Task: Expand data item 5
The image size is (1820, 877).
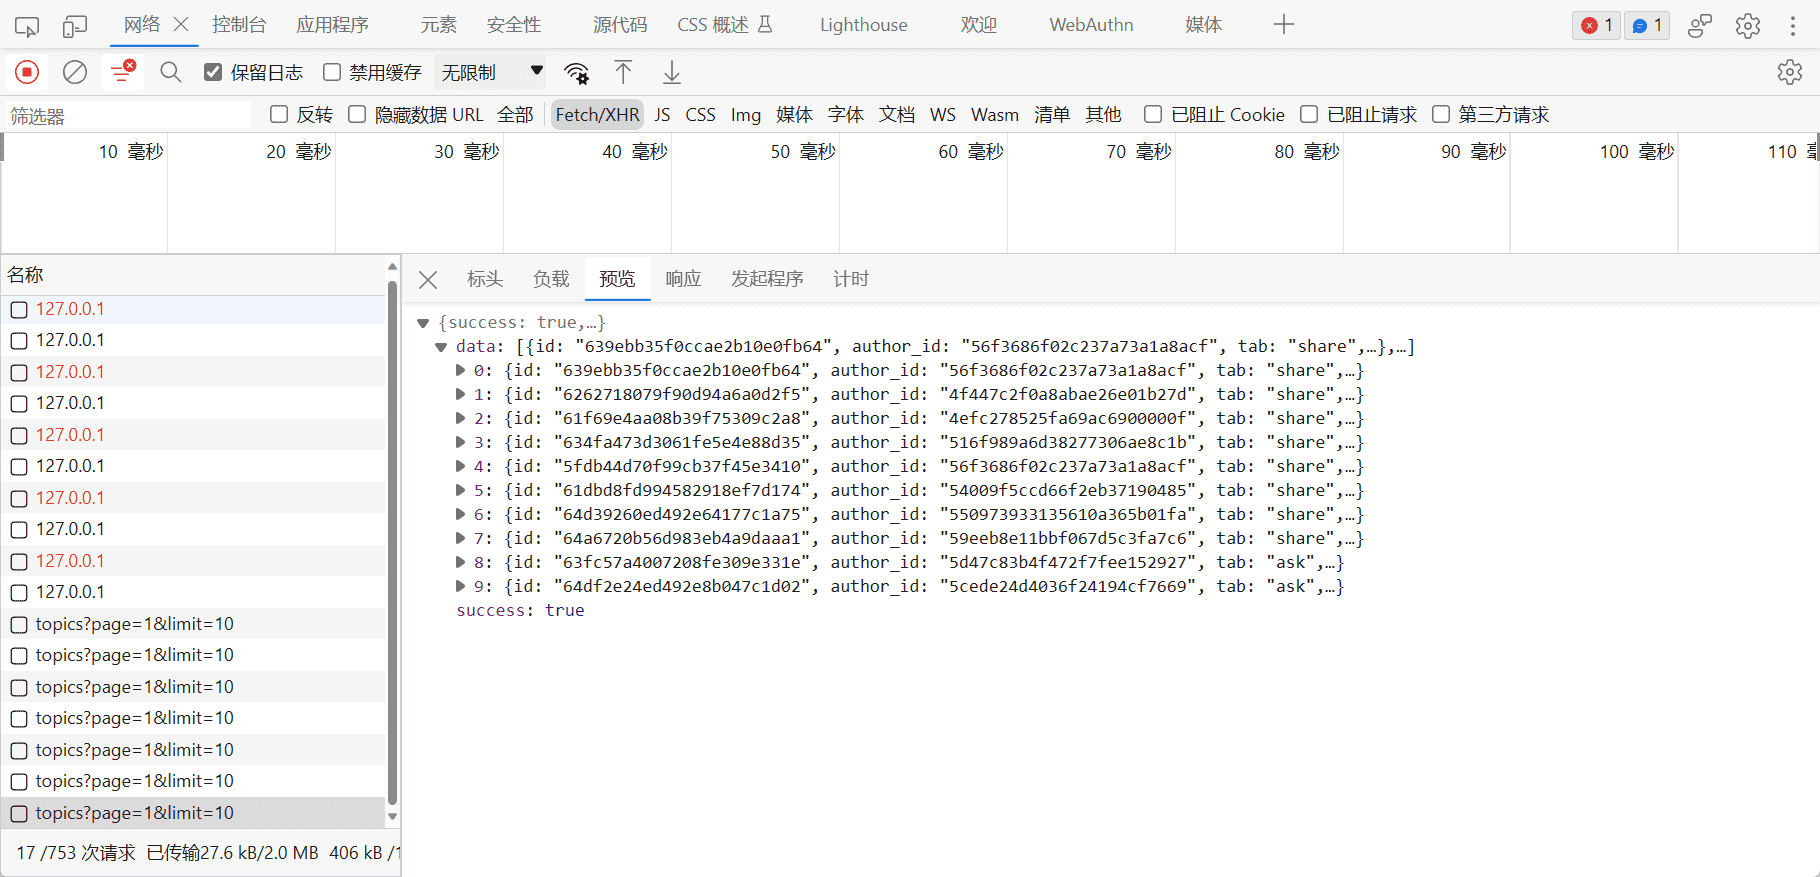Action: click(x=460, y=490)
